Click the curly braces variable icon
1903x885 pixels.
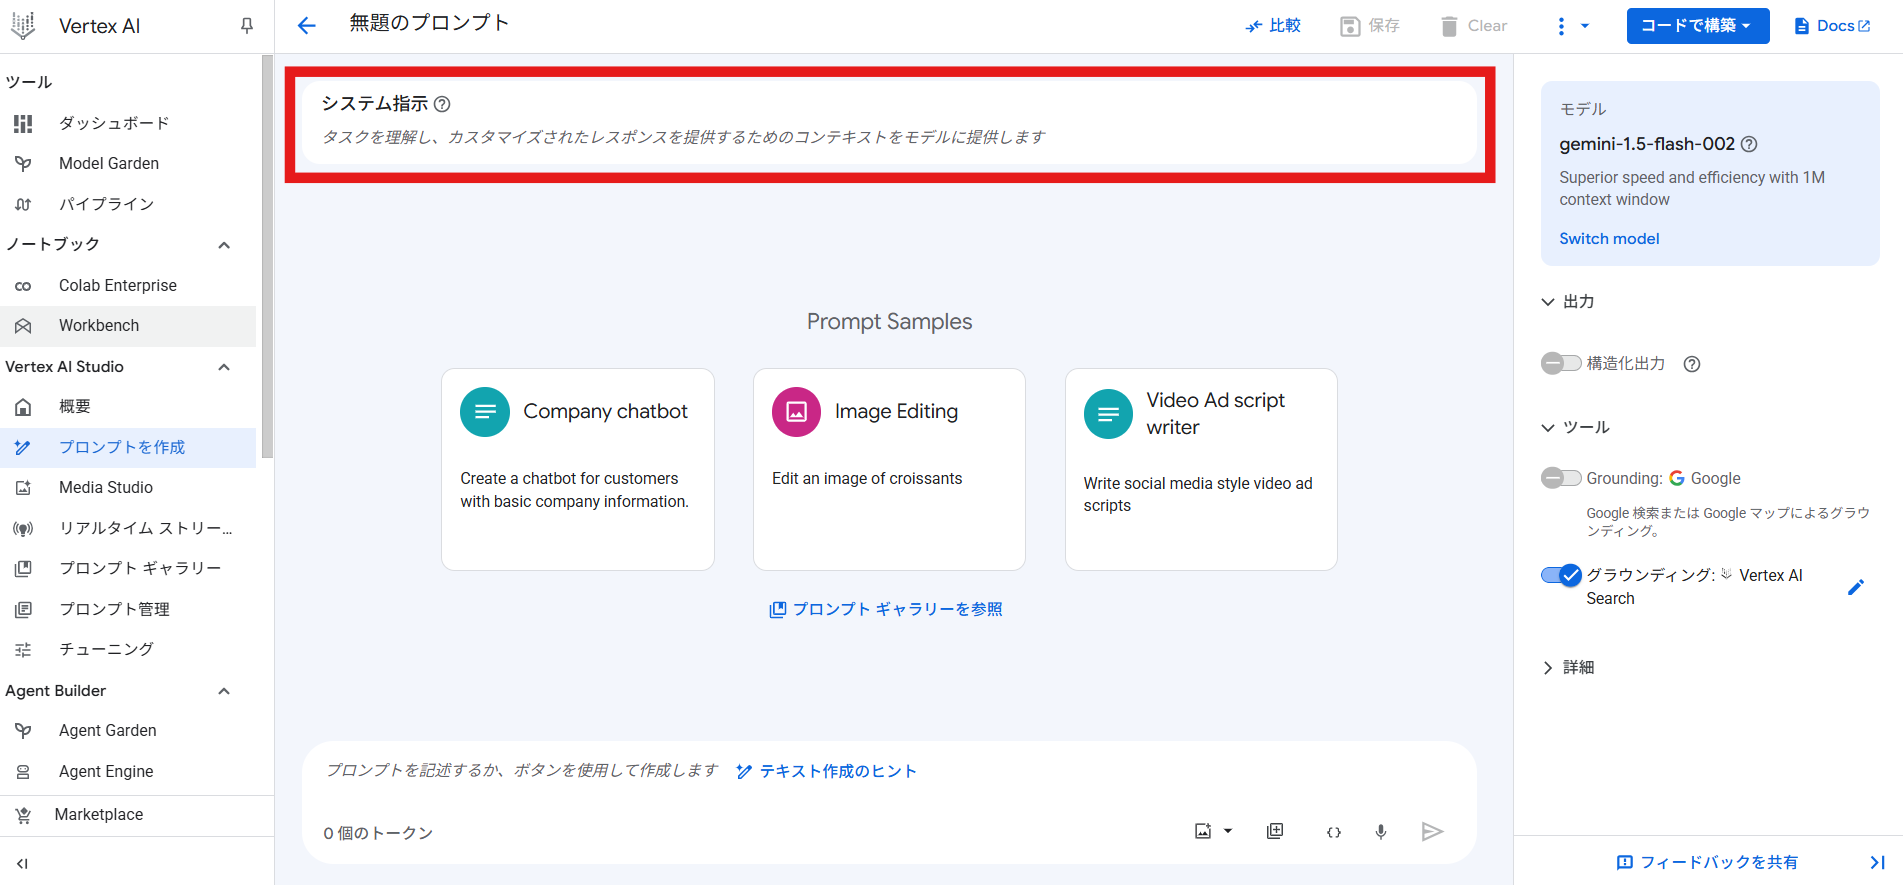pyautogui.click(x=1334, y=832)
